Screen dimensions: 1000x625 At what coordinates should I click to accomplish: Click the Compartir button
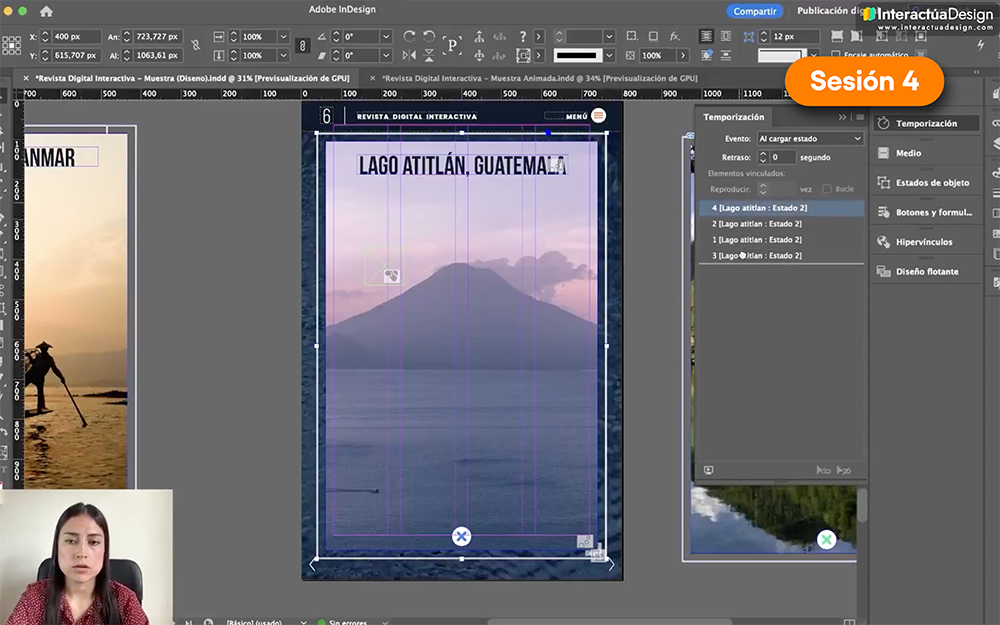[x=754, y=11]
